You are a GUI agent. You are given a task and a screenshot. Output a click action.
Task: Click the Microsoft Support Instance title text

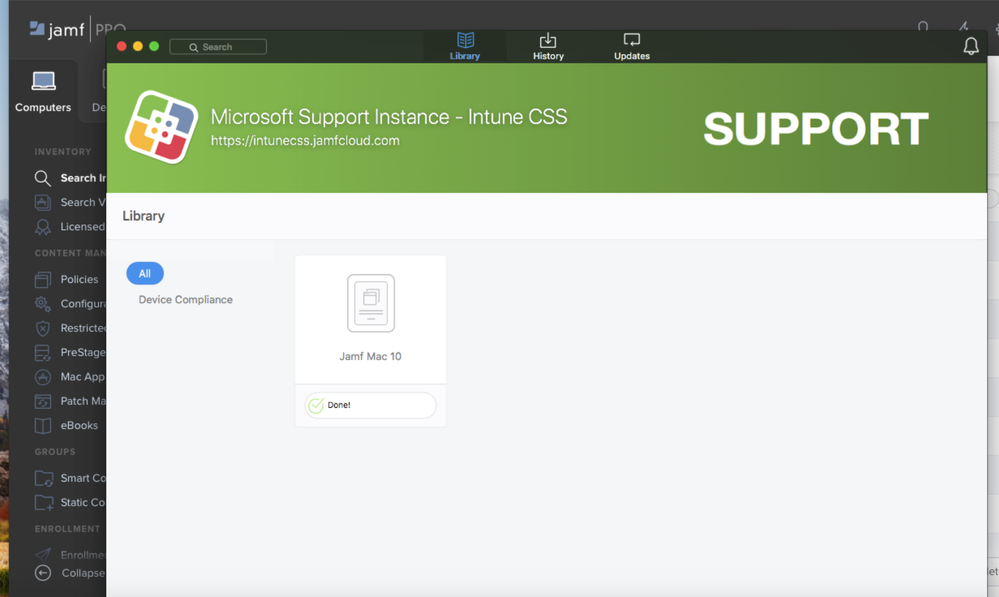point(389,117)
